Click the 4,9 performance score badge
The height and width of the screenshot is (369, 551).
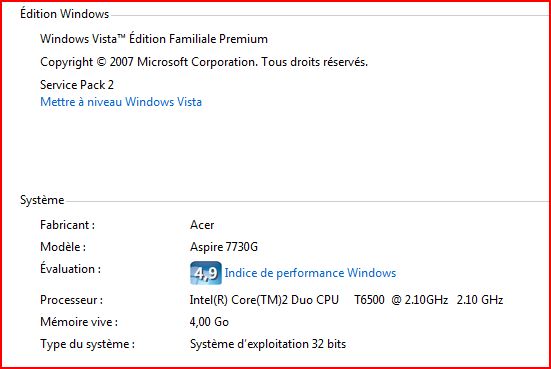point(206,273)
